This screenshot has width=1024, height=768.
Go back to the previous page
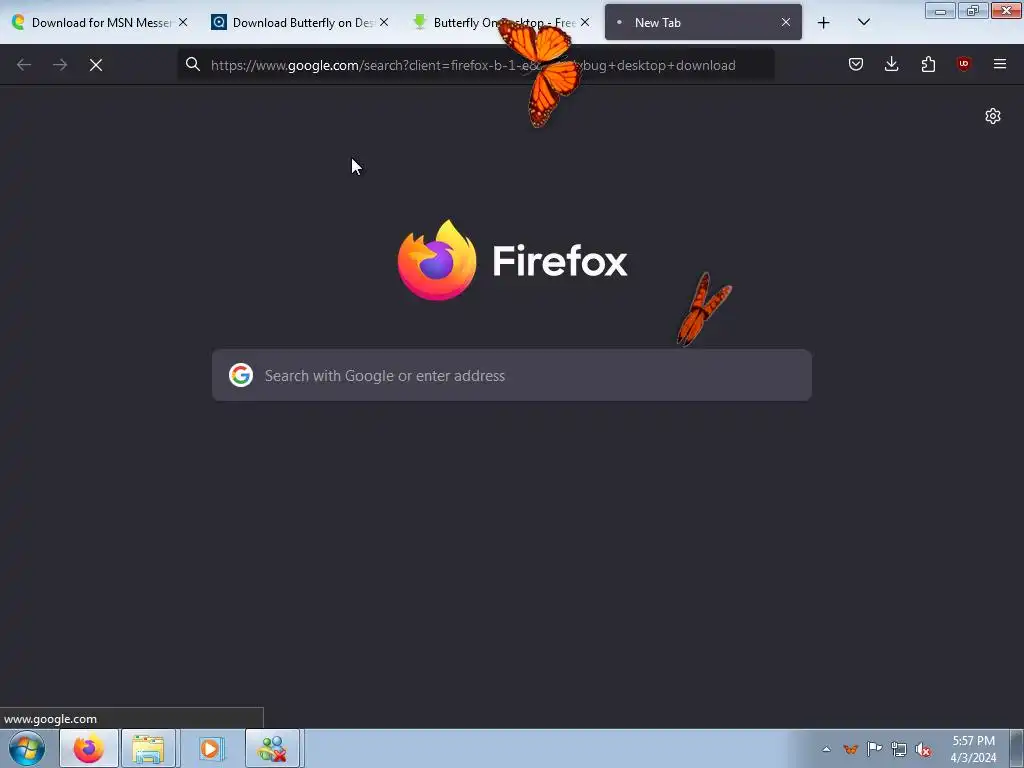click(x=24, y=65)
